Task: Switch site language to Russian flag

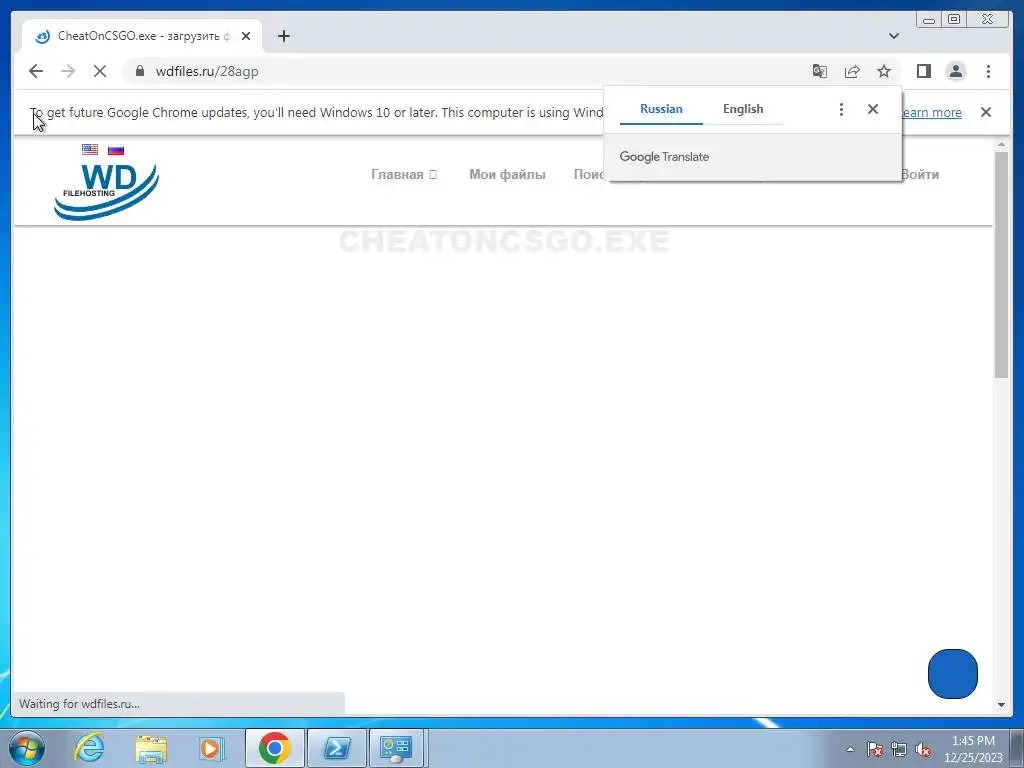Action: click(x=116, y=149)
